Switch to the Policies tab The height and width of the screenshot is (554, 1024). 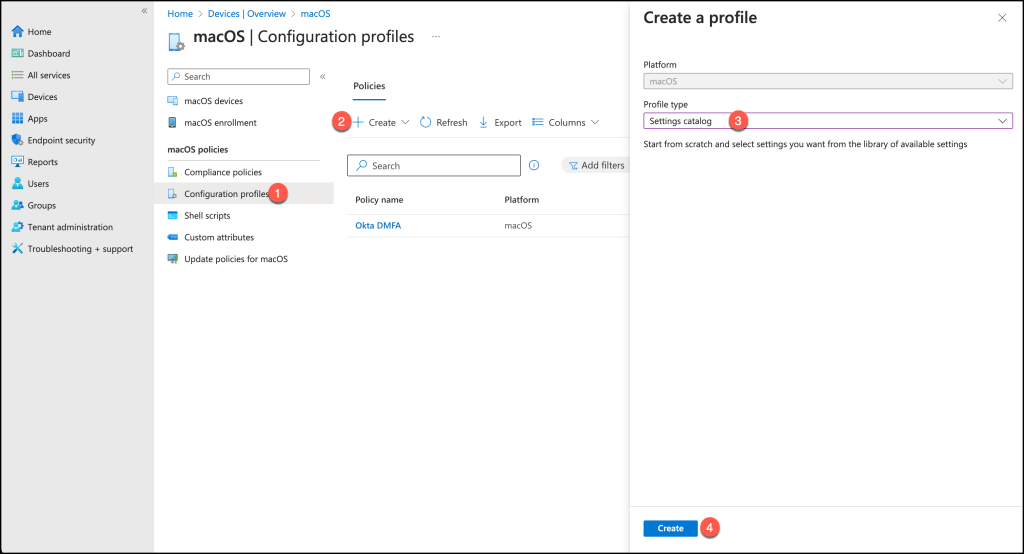pos(369,86)
